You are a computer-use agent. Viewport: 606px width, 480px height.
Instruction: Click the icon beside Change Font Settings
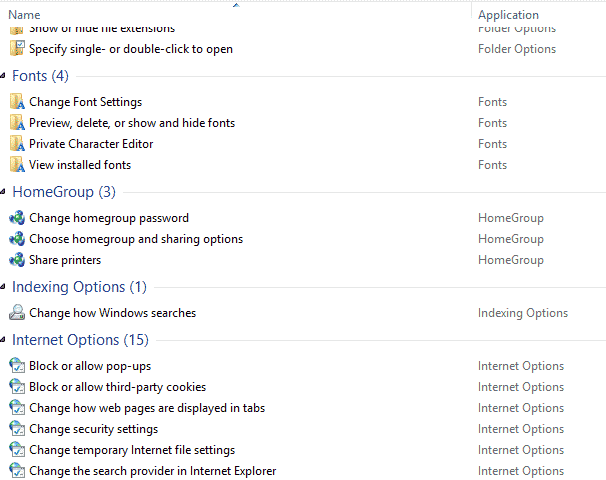pos(16,102)
